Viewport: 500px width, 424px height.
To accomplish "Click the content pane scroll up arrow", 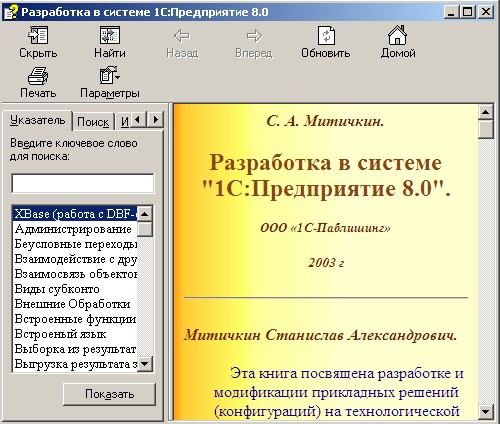I will (x=485, y=112).
